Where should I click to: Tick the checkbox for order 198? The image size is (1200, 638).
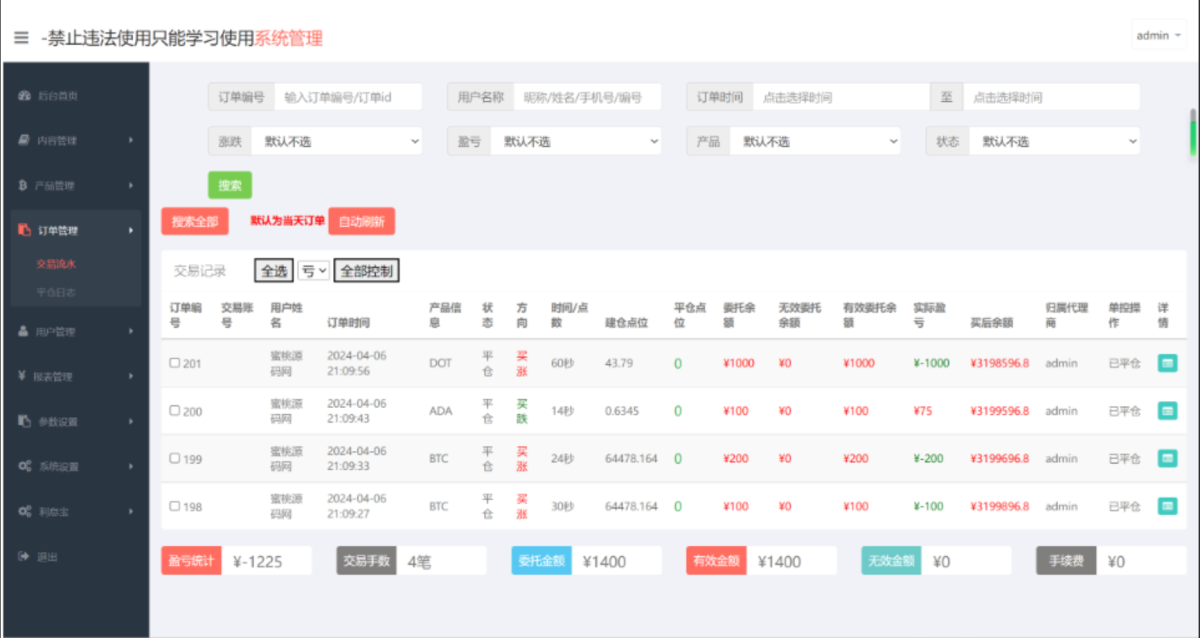coord(175,506)
